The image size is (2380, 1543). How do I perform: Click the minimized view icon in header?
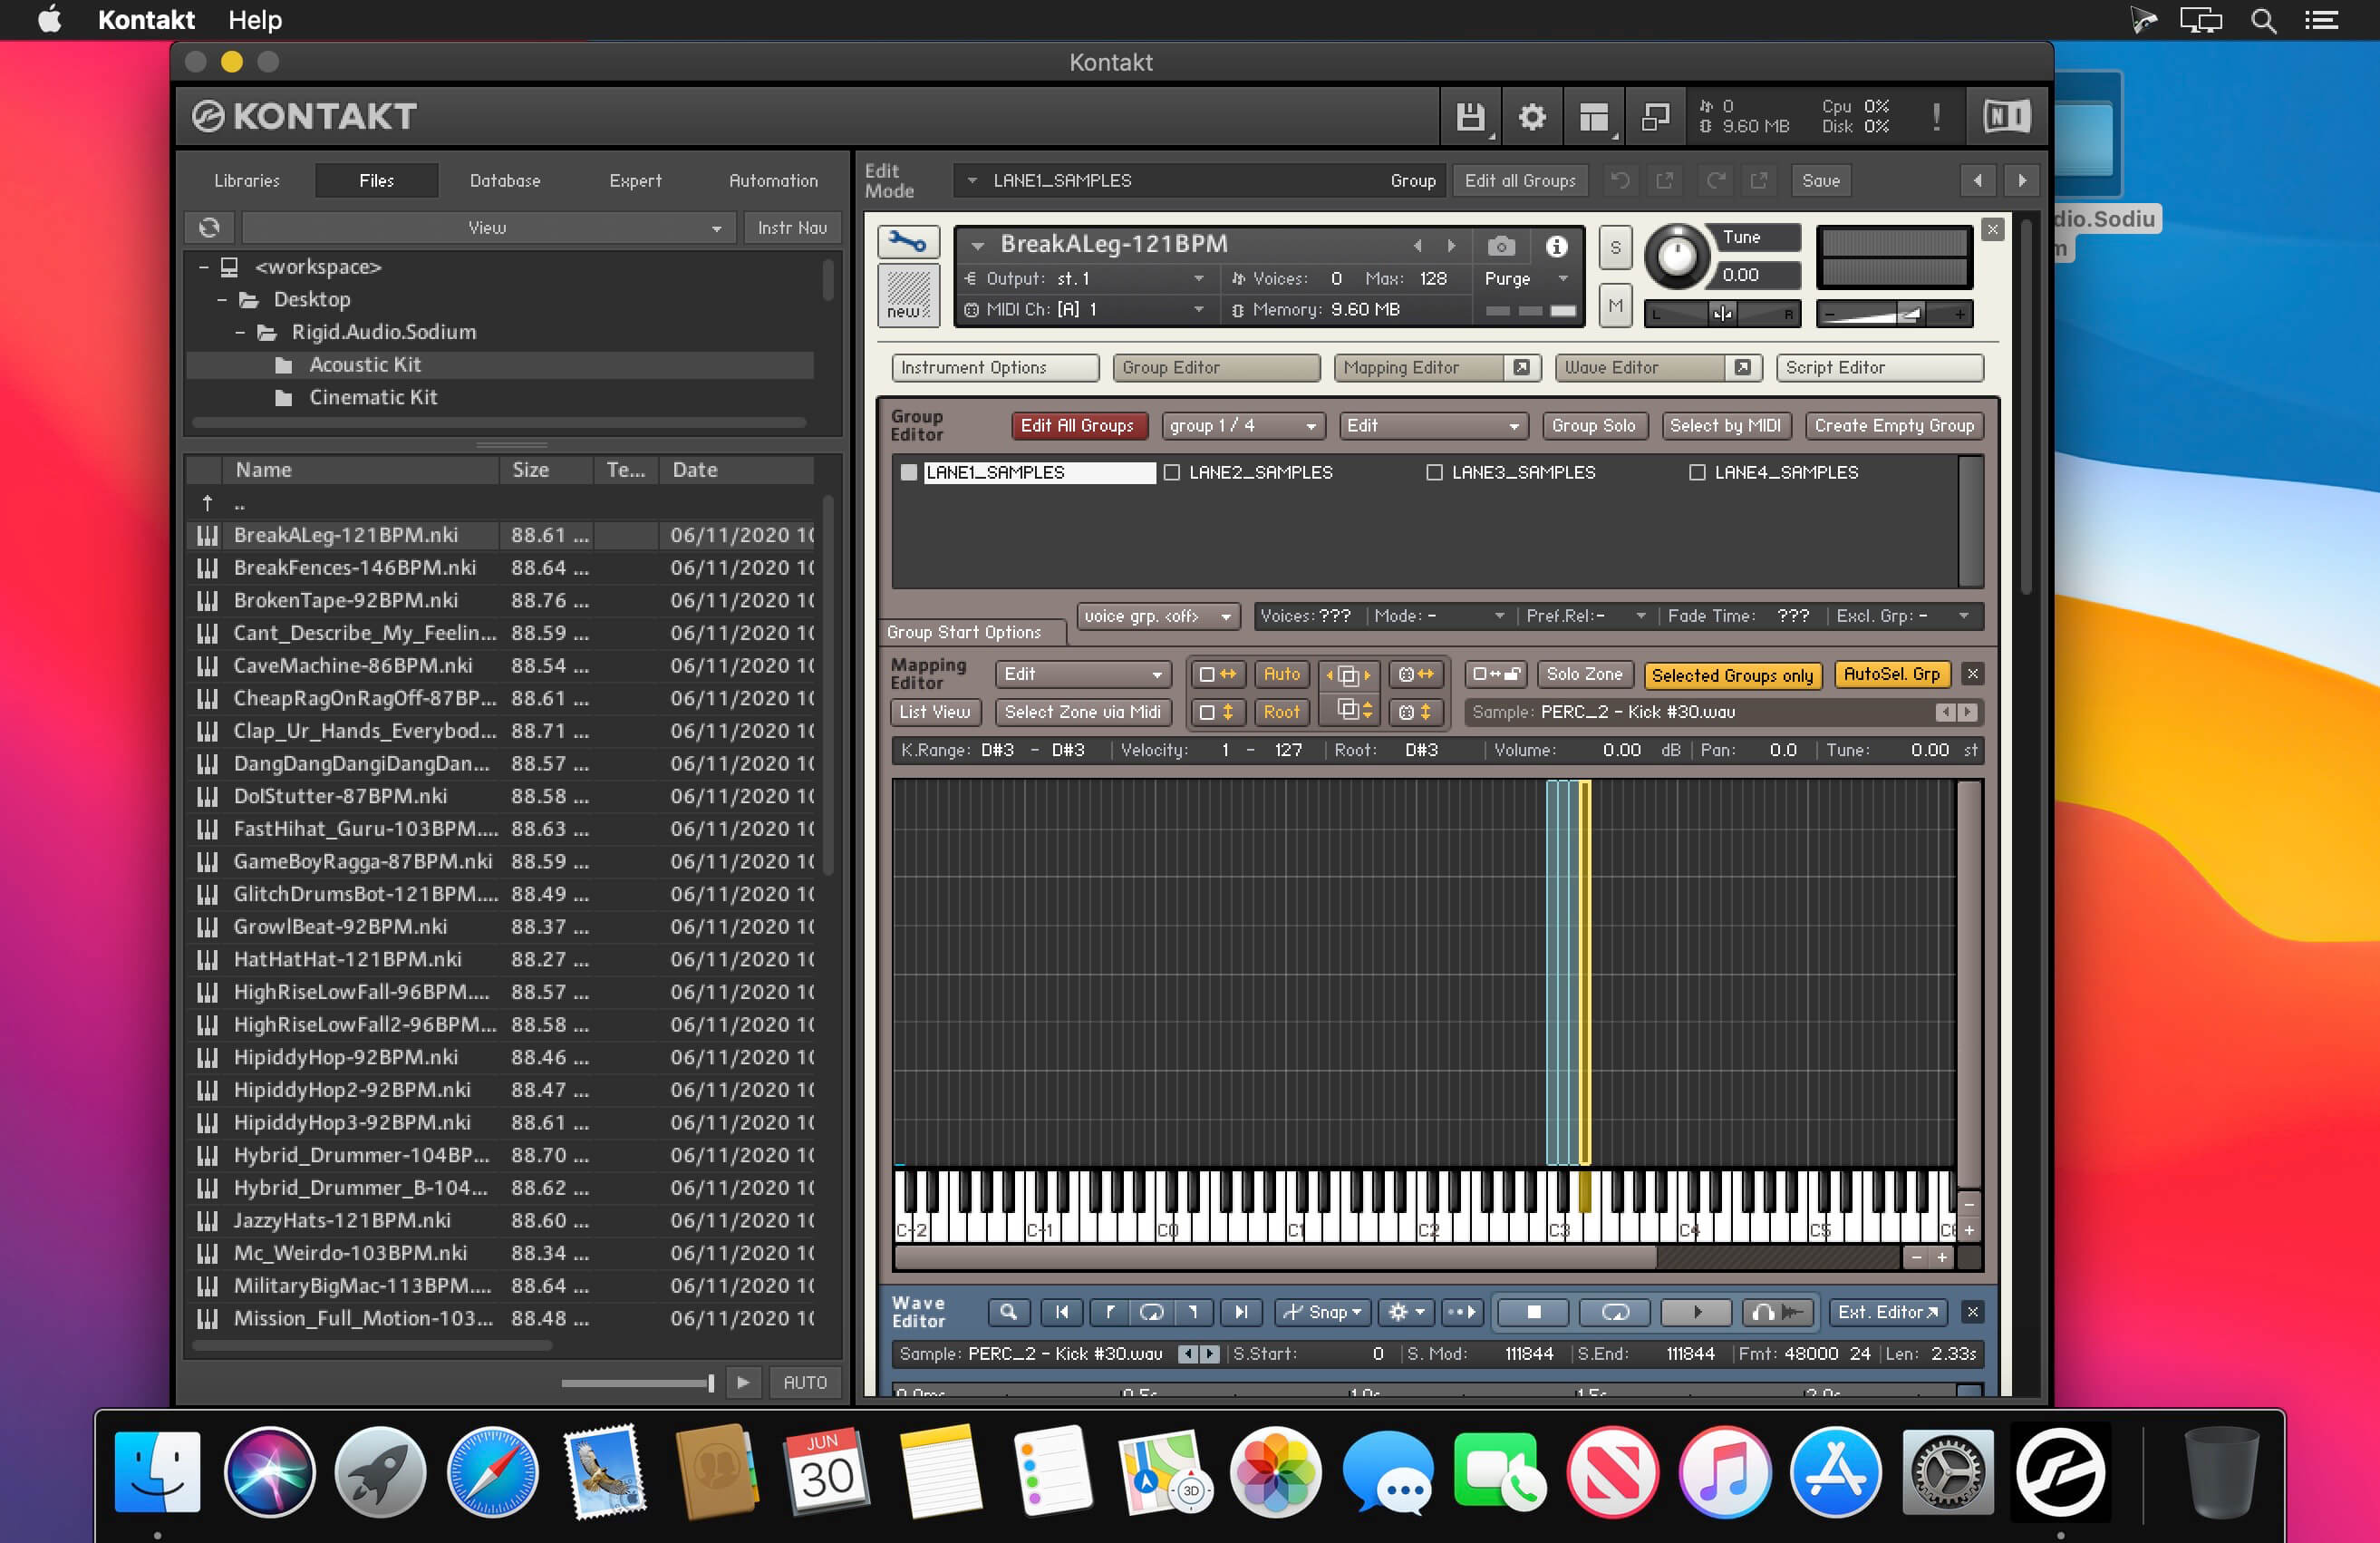(1655, 117)
